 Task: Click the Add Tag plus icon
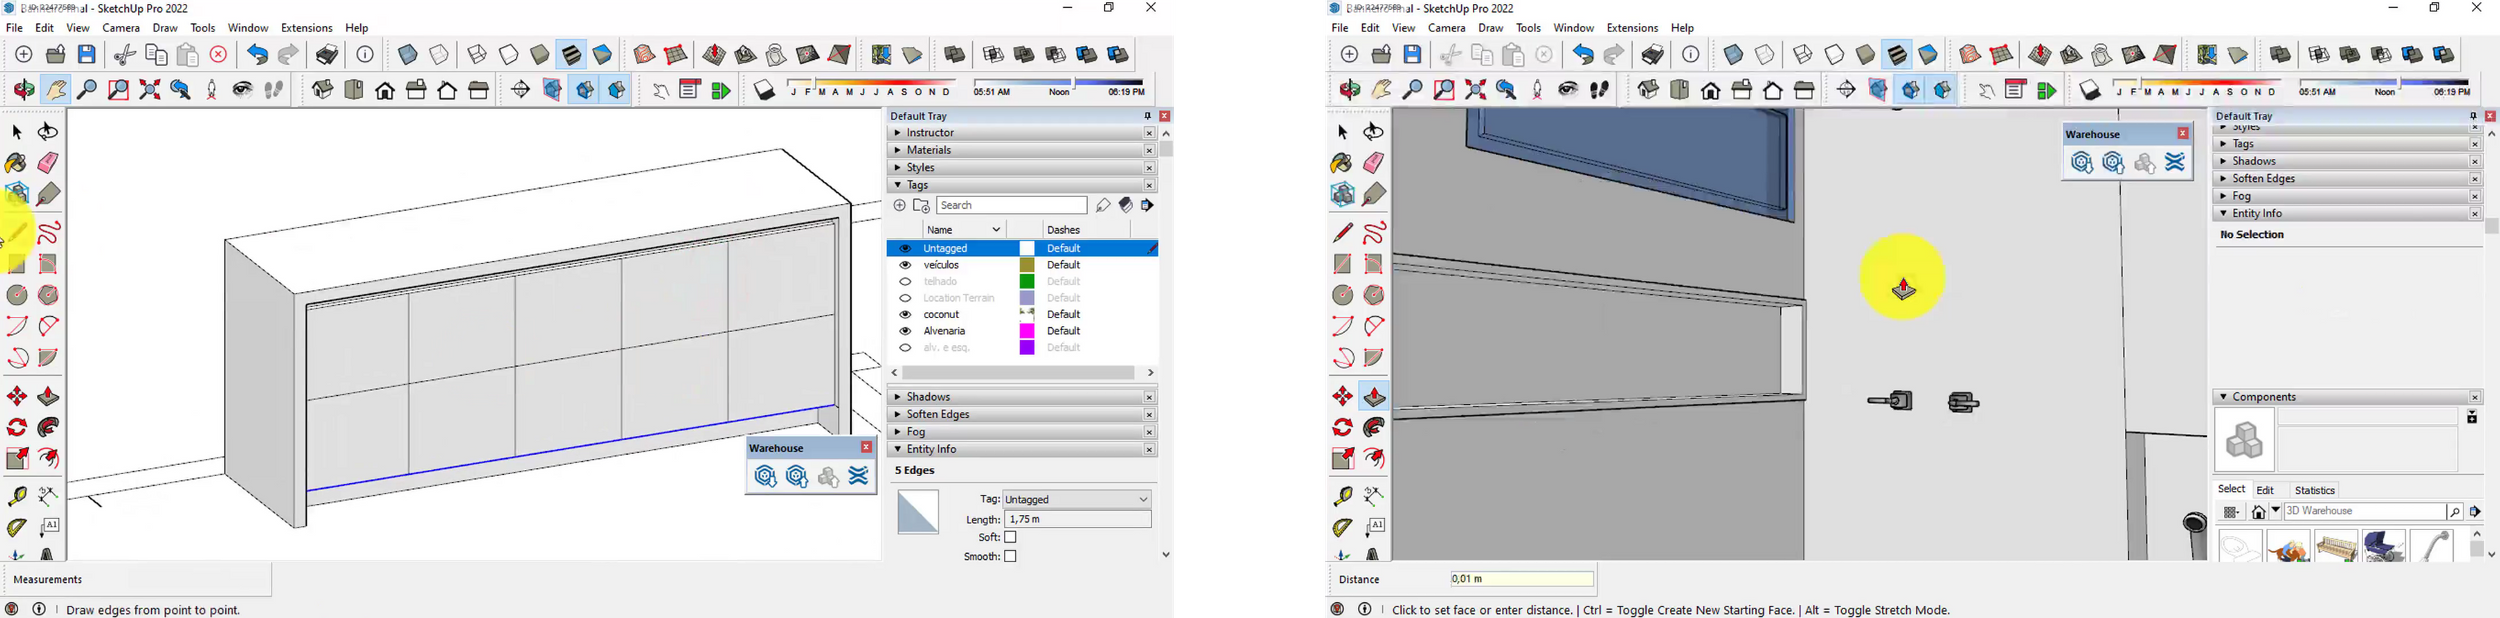point(899,206)
